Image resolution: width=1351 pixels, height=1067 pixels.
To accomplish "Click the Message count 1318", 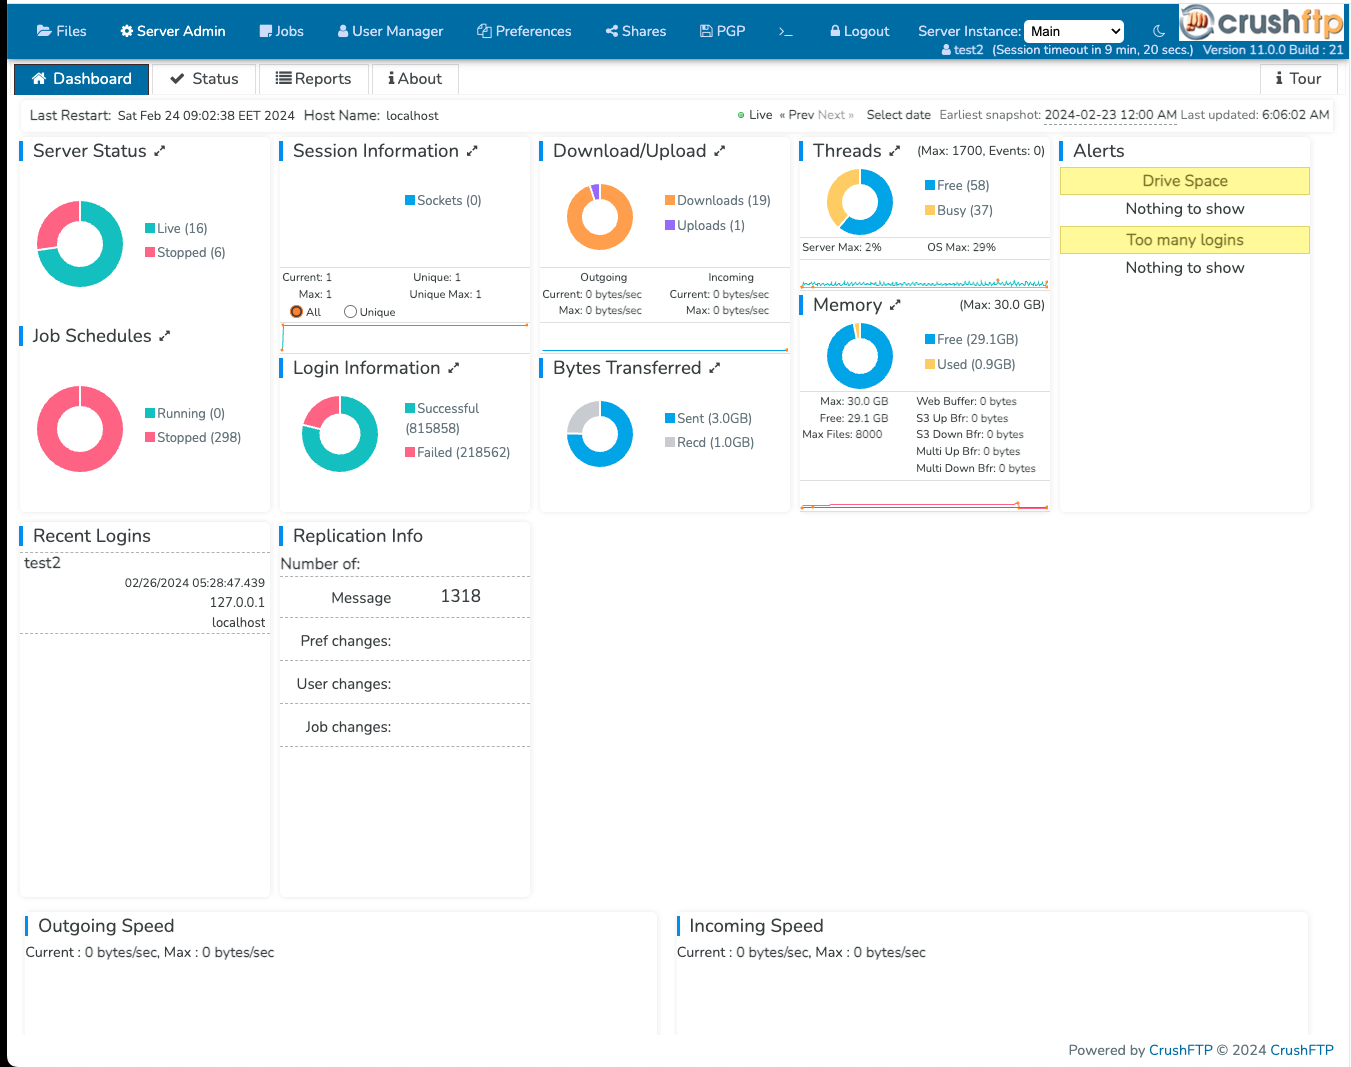I will 461,596.
